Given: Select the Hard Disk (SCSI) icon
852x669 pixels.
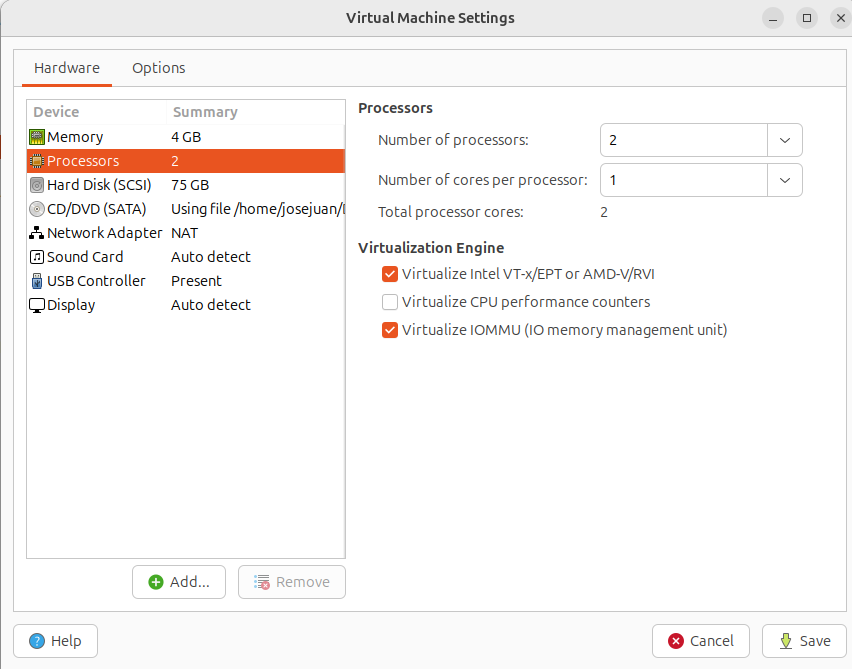Looking at the screenshot, I should pyautogui.click(x=35, y=184).
